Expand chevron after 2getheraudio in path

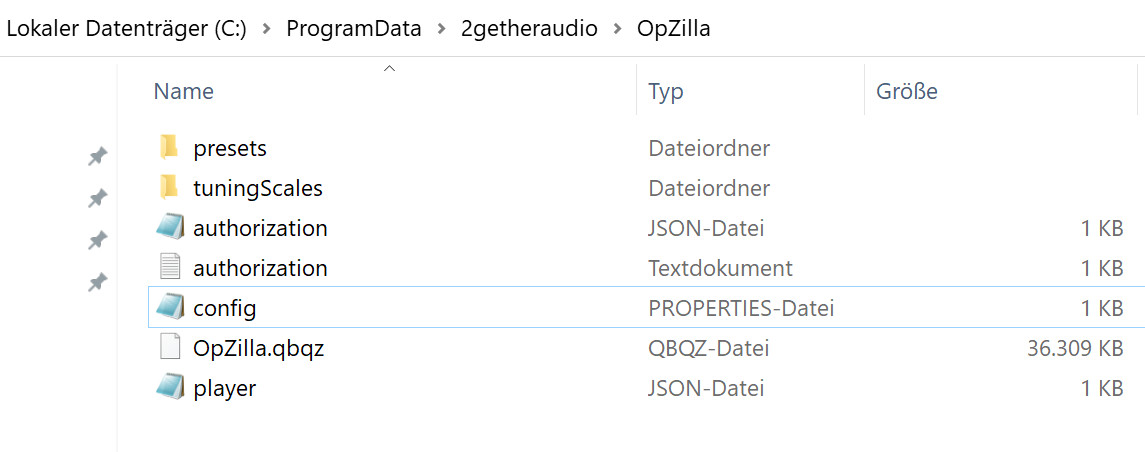[618, 29]
